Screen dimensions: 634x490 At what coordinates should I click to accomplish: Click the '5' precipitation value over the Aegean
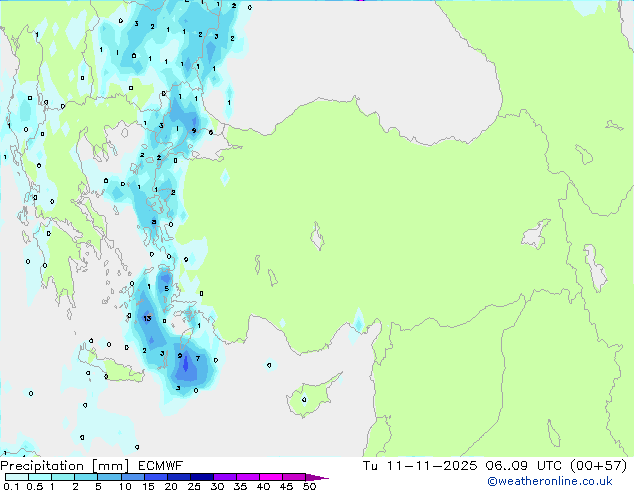(166, 289)
